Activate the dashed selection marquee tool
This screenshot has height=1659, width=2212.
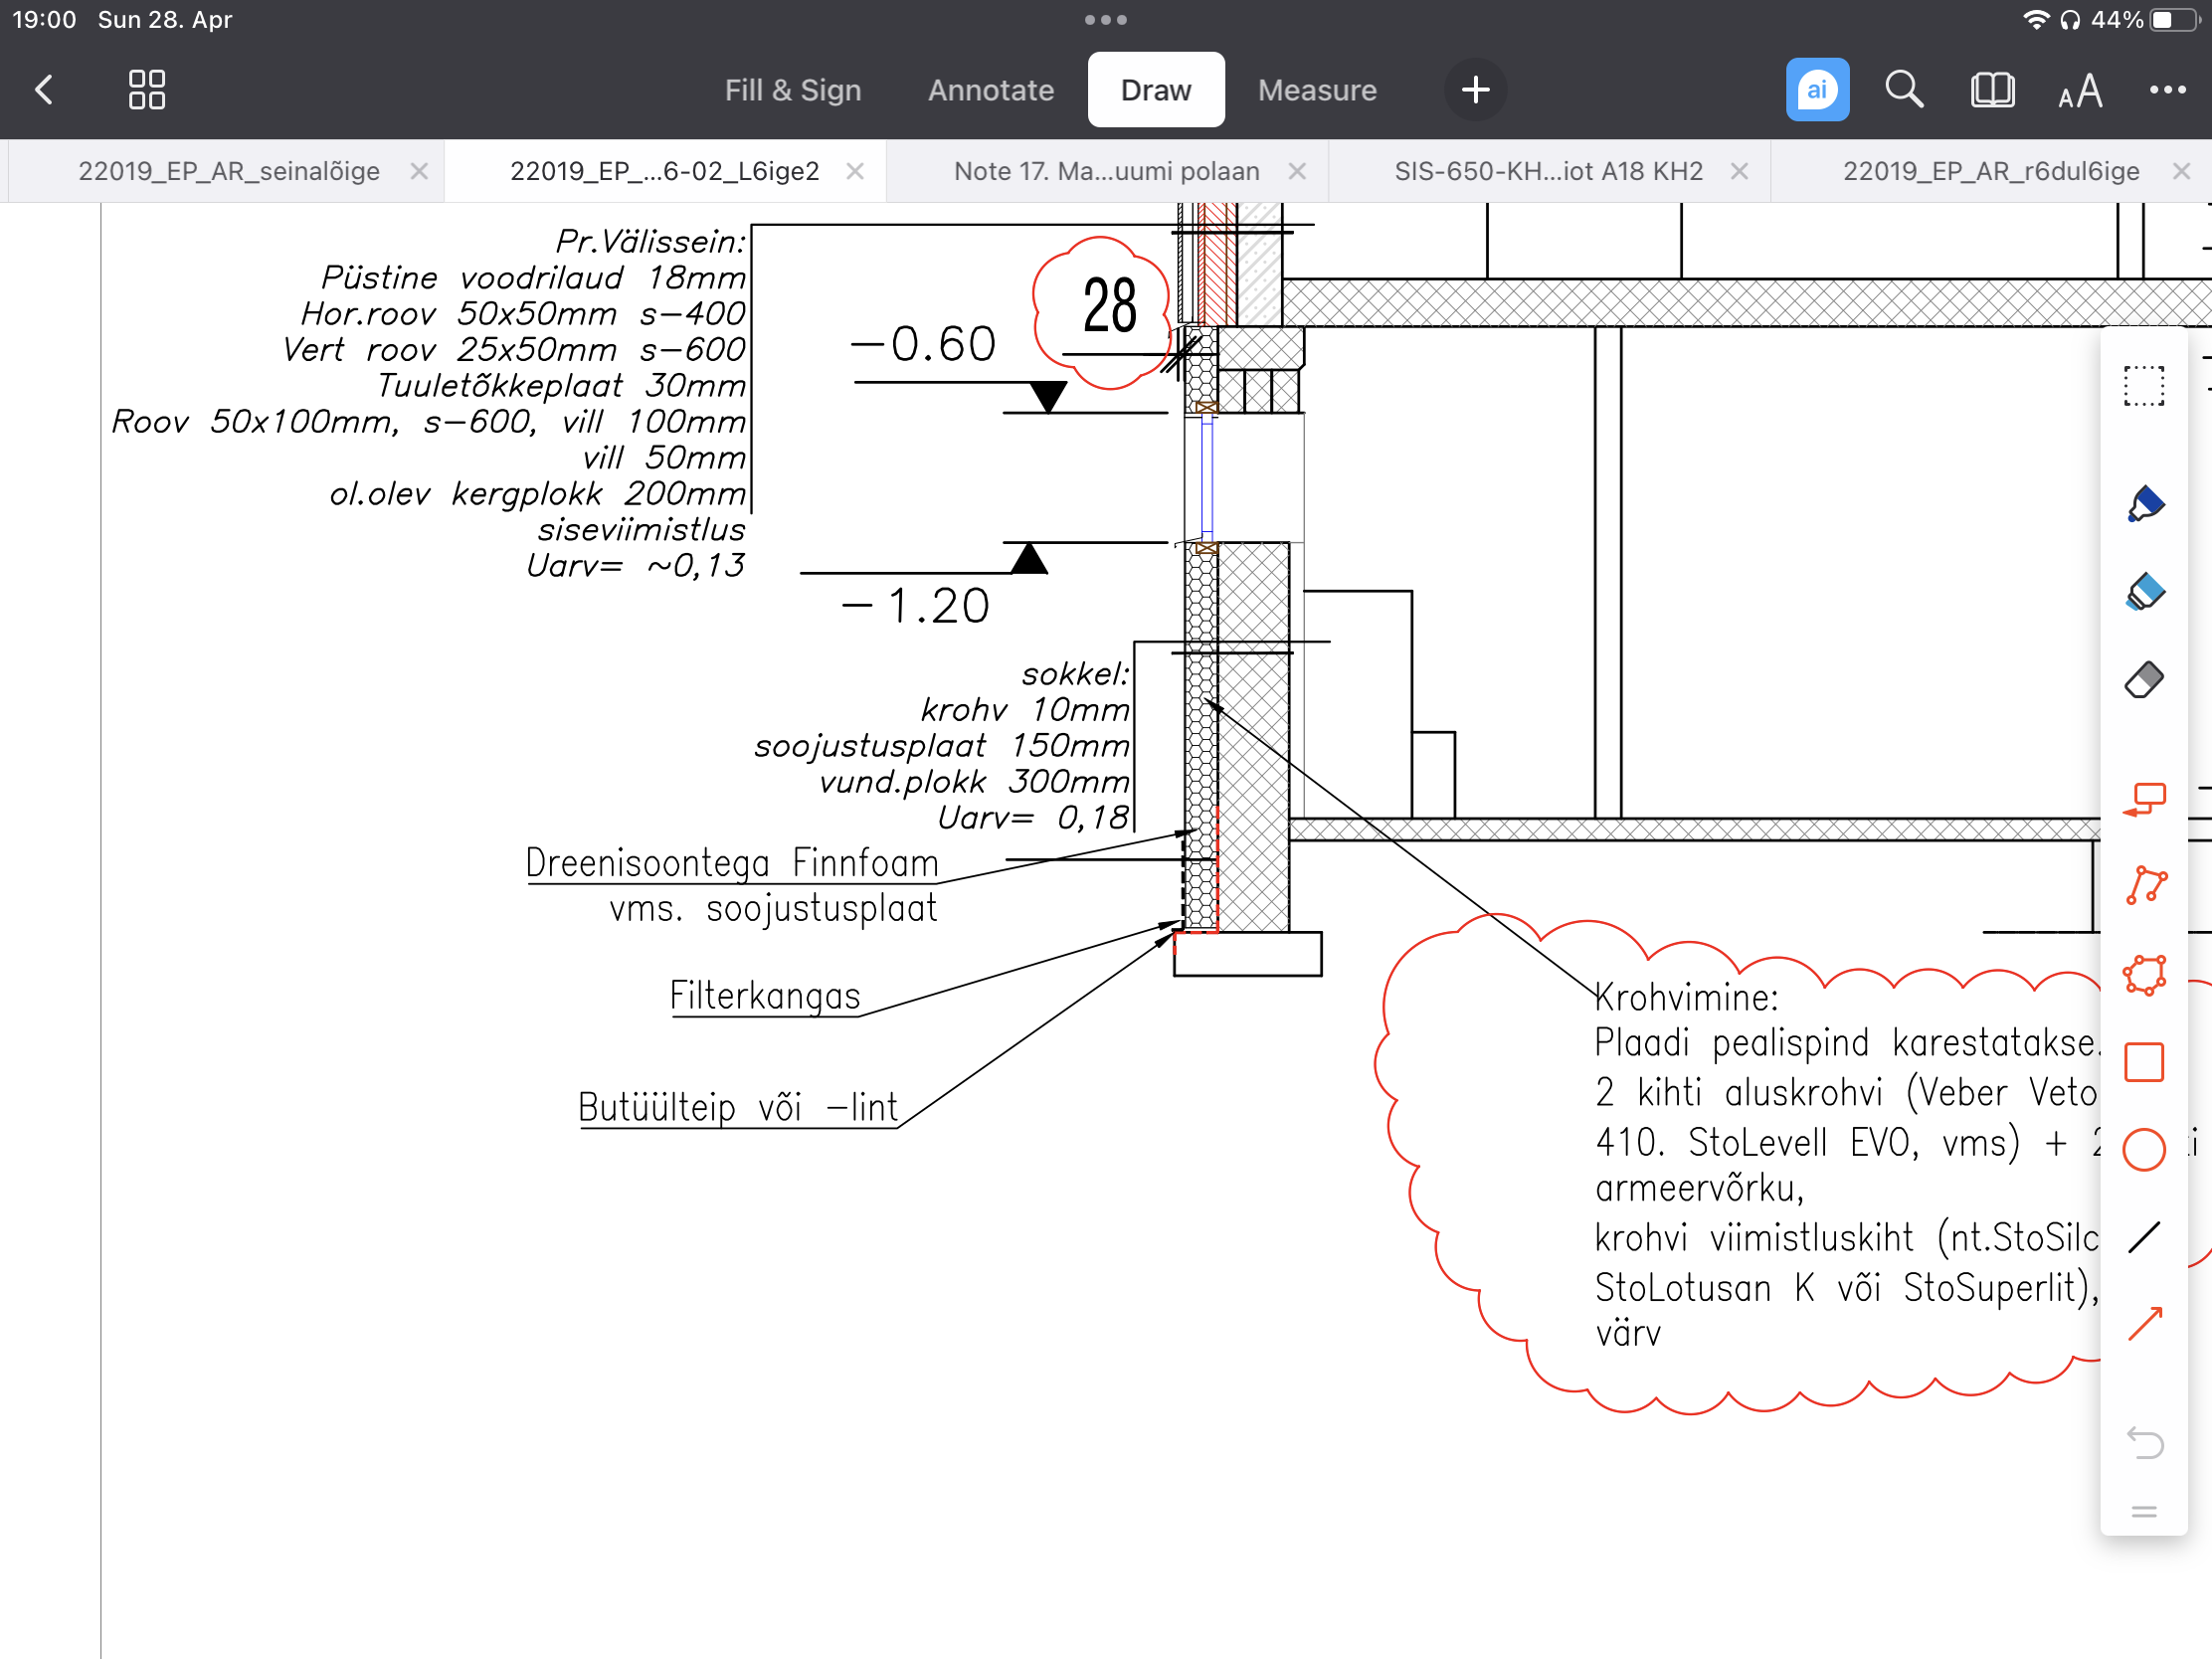tap(2144, 386)
